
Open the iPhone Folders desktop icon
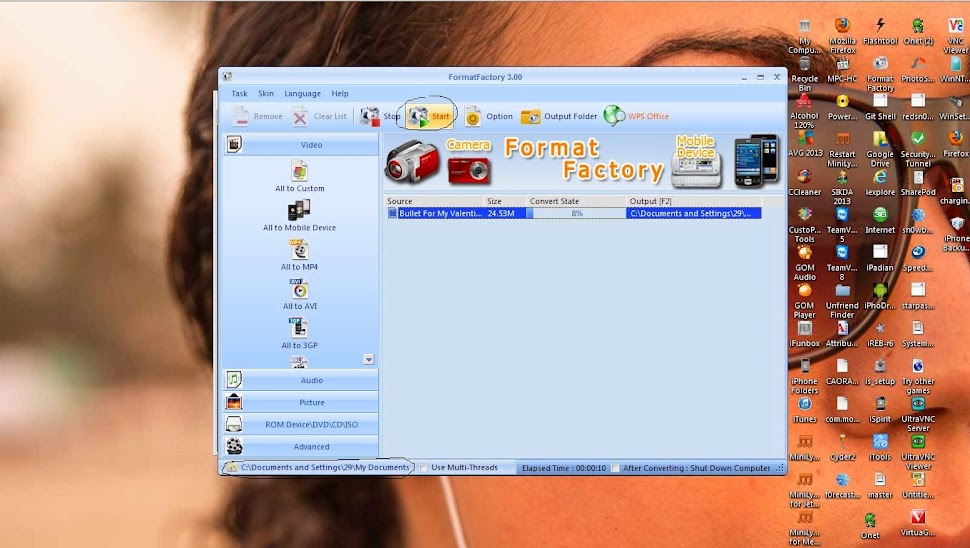pyautogui.click(x=804, y=377)
